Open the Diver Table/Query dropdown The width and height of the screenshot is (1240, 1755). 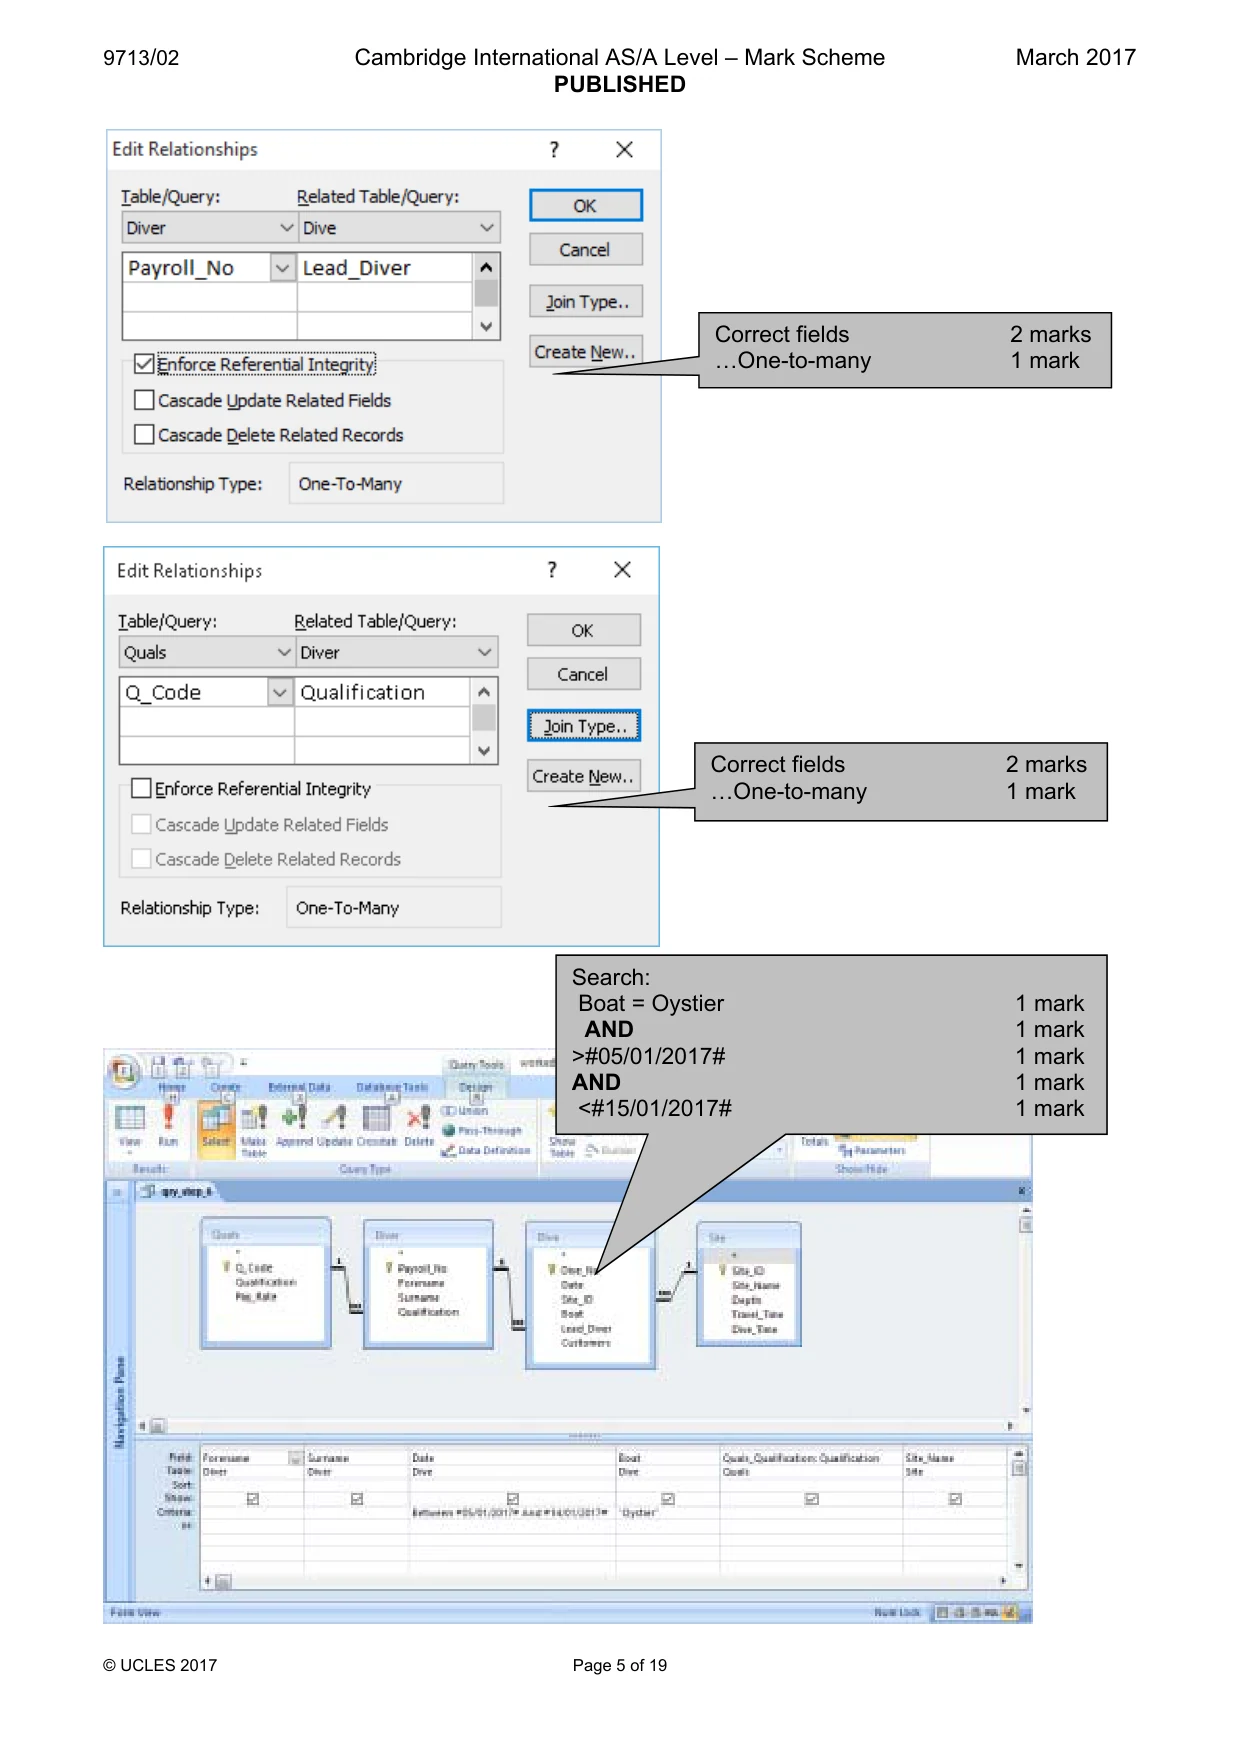point(286,228)
